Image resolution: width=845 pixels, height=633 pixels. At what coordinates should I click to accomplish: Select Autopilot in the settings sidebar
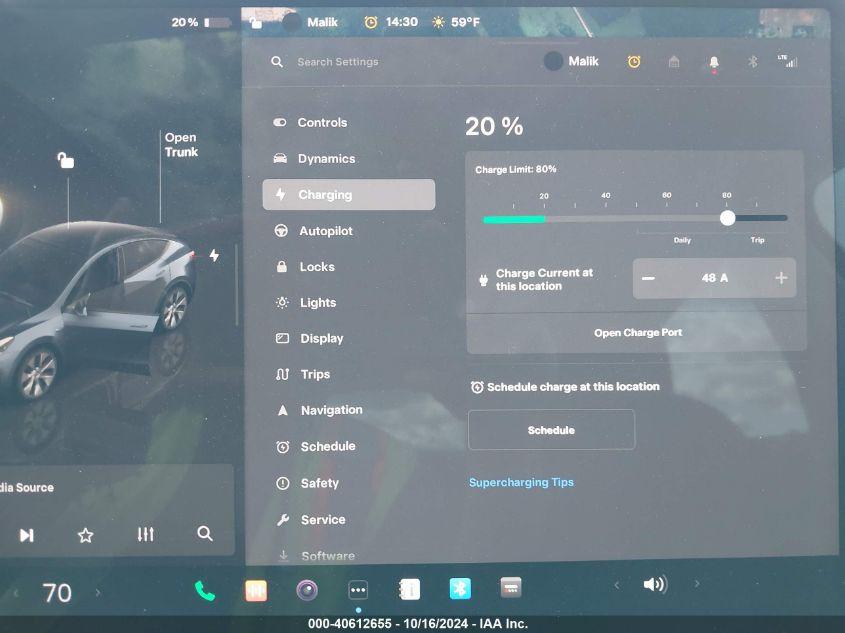(x=327, y=230)
